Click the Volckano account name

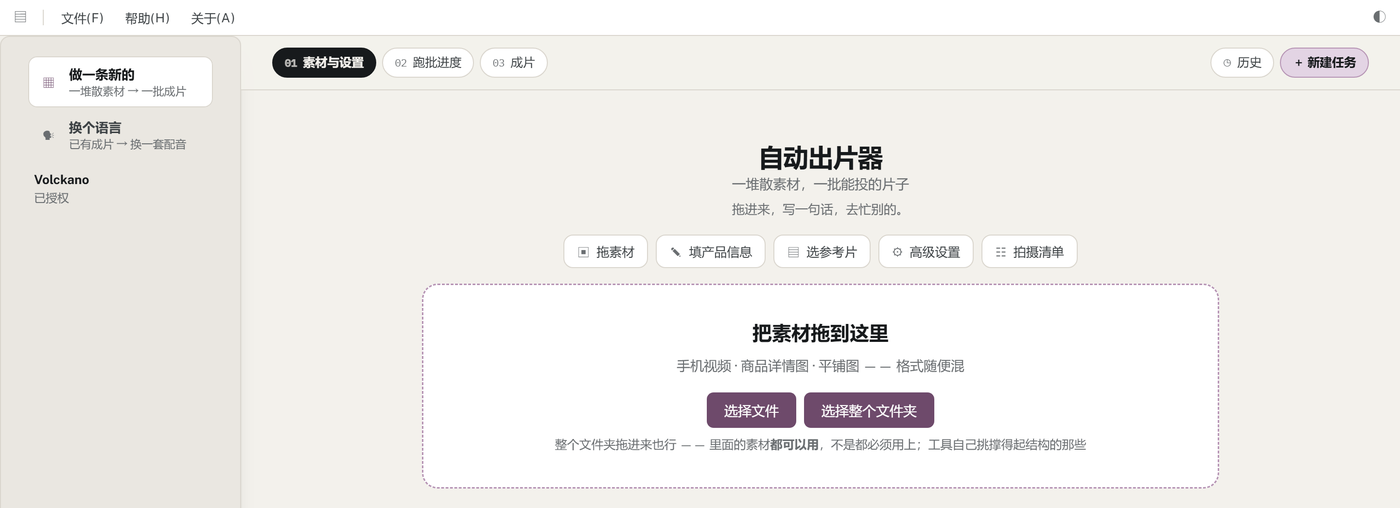pos(62,180)
